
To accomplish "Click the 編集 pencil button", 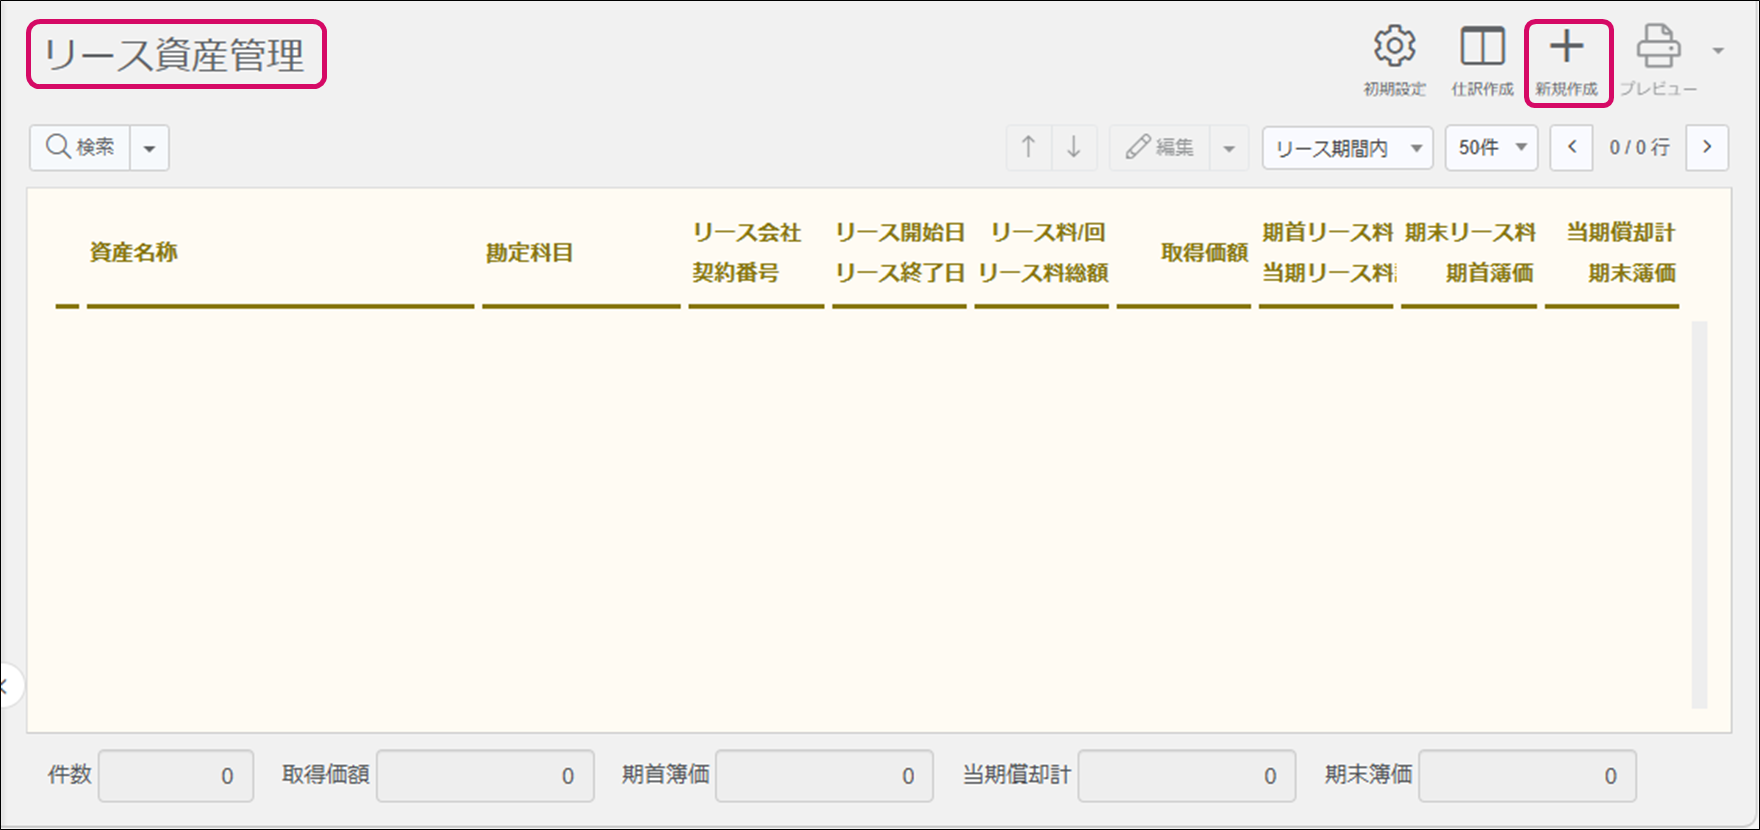I will (x=1160, y=148).
